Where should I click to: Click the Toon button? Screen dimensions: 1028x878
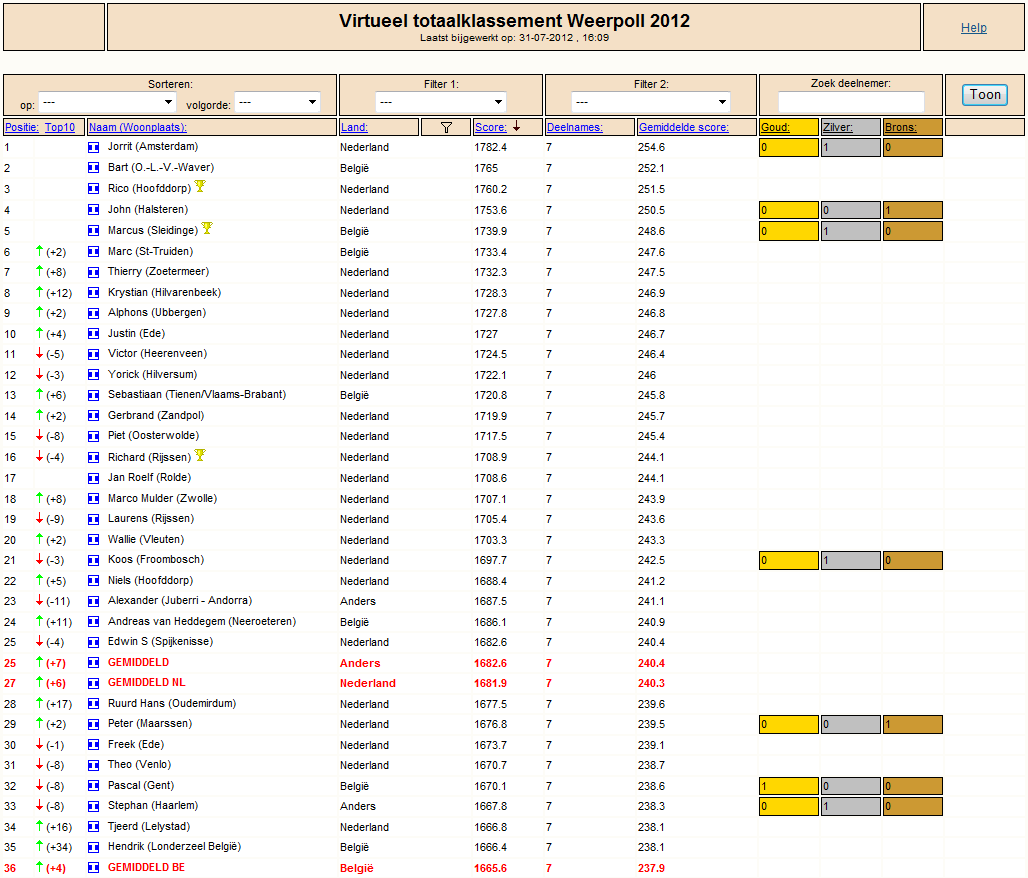pos(985,94)
